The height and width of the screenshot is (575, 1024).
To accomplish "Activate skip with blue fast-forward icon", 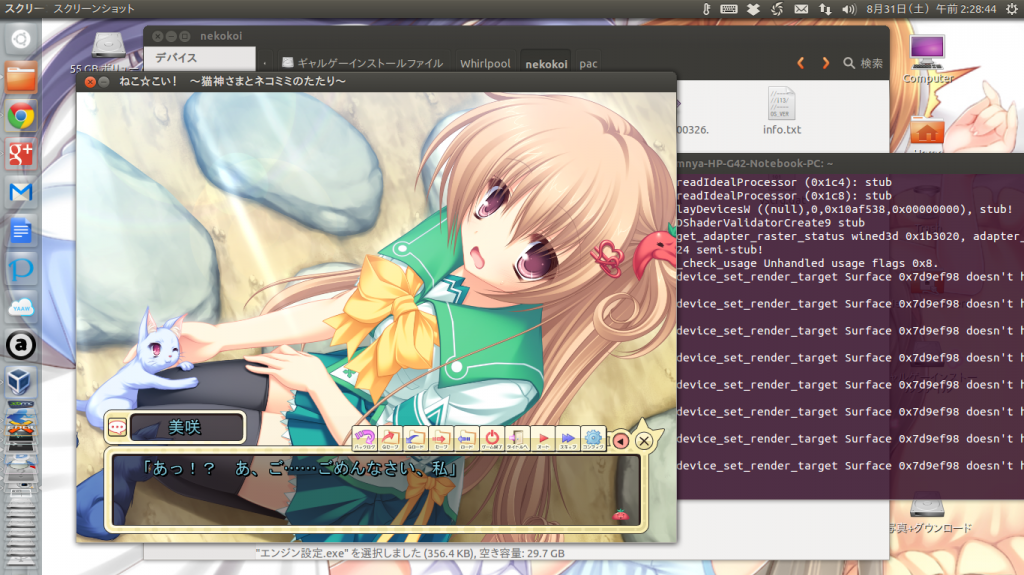I will point(568,438).
